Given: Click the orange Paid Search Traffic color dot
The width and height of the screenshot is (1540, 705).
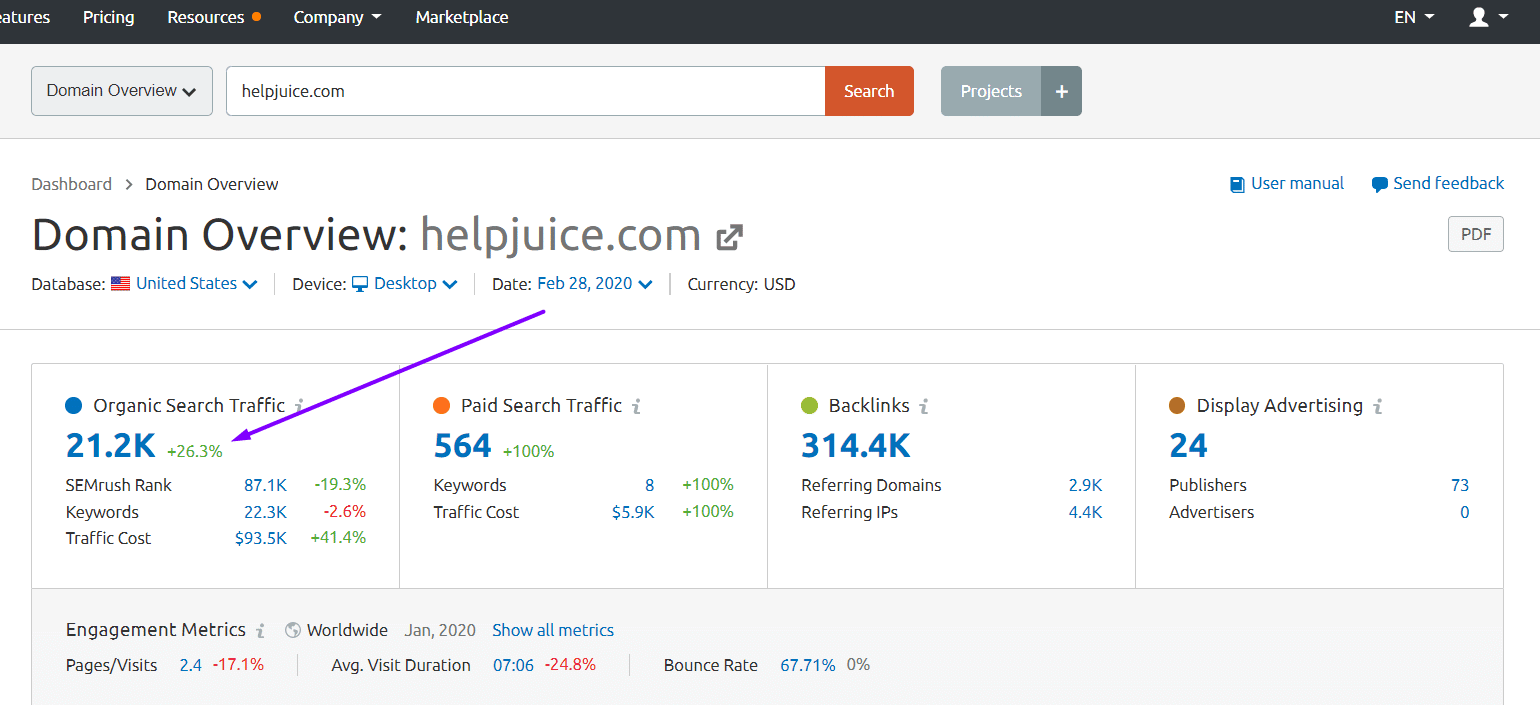Looking at the screenshot, I should 442,406.
